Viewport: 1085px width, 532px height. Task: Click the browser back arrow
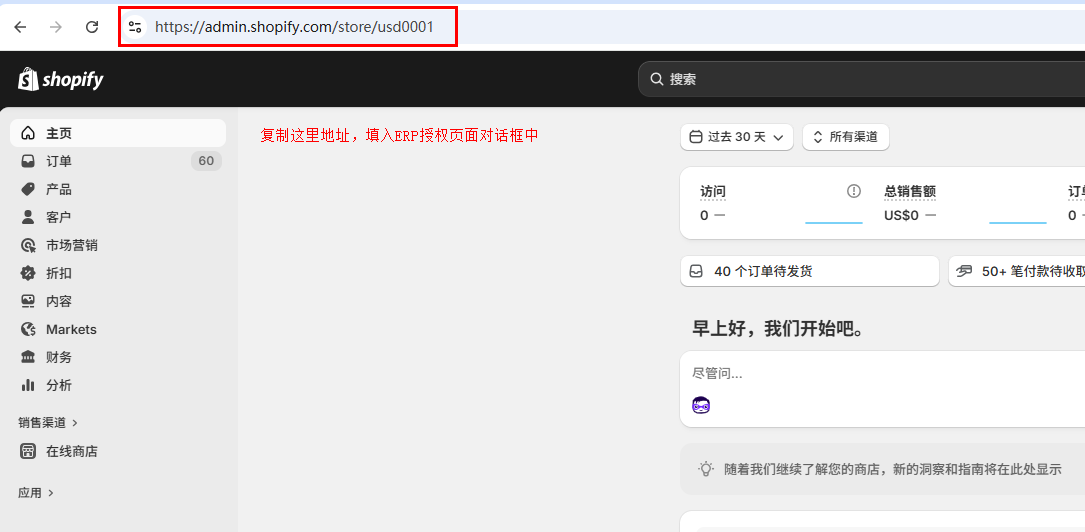click(x=20, y=27)
